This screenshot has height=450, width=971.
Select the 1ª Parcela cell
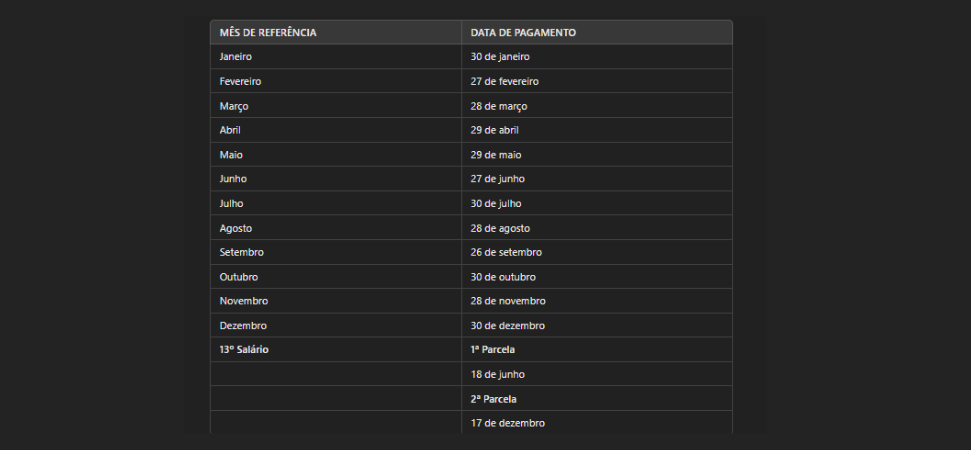pyautogui.click(x=492, y=350)
